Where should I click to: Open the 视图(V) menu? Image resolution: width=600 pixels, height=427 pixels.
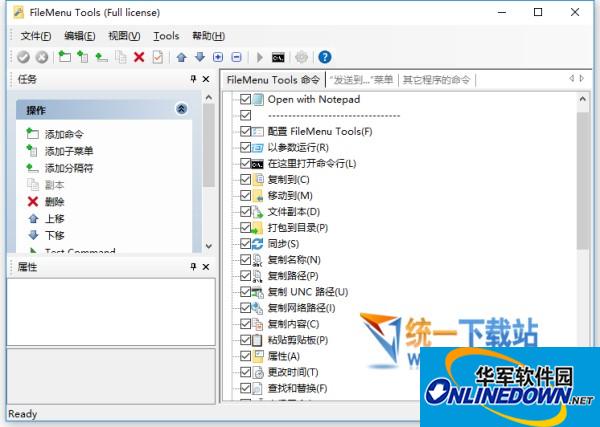(x=124, y=36)
